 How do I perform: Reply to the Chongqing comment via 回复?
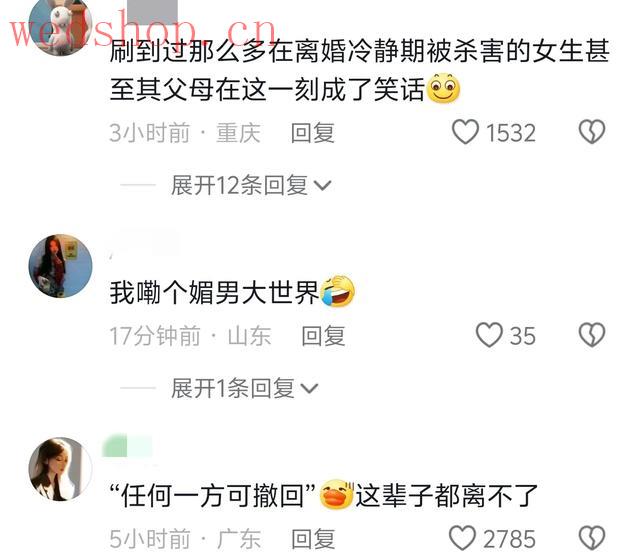click(x=313, y=133)
